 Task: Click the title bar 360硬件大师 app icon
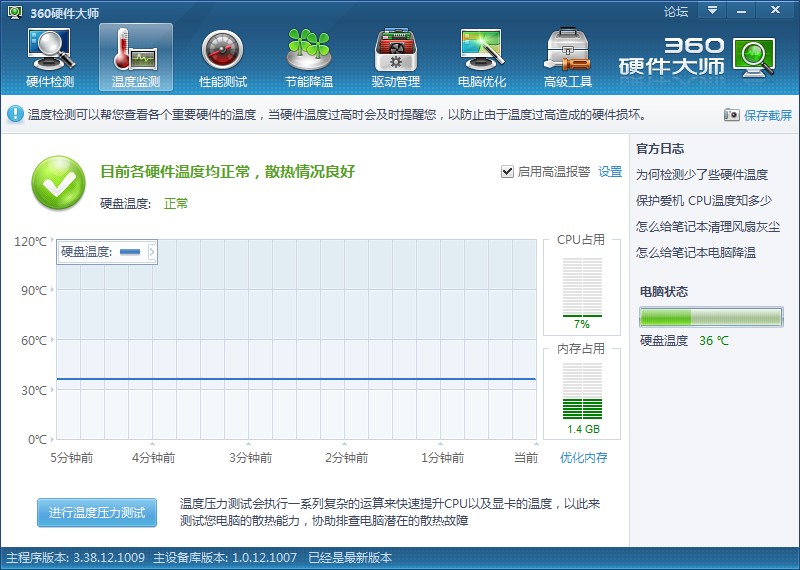(x=14, y=12)
